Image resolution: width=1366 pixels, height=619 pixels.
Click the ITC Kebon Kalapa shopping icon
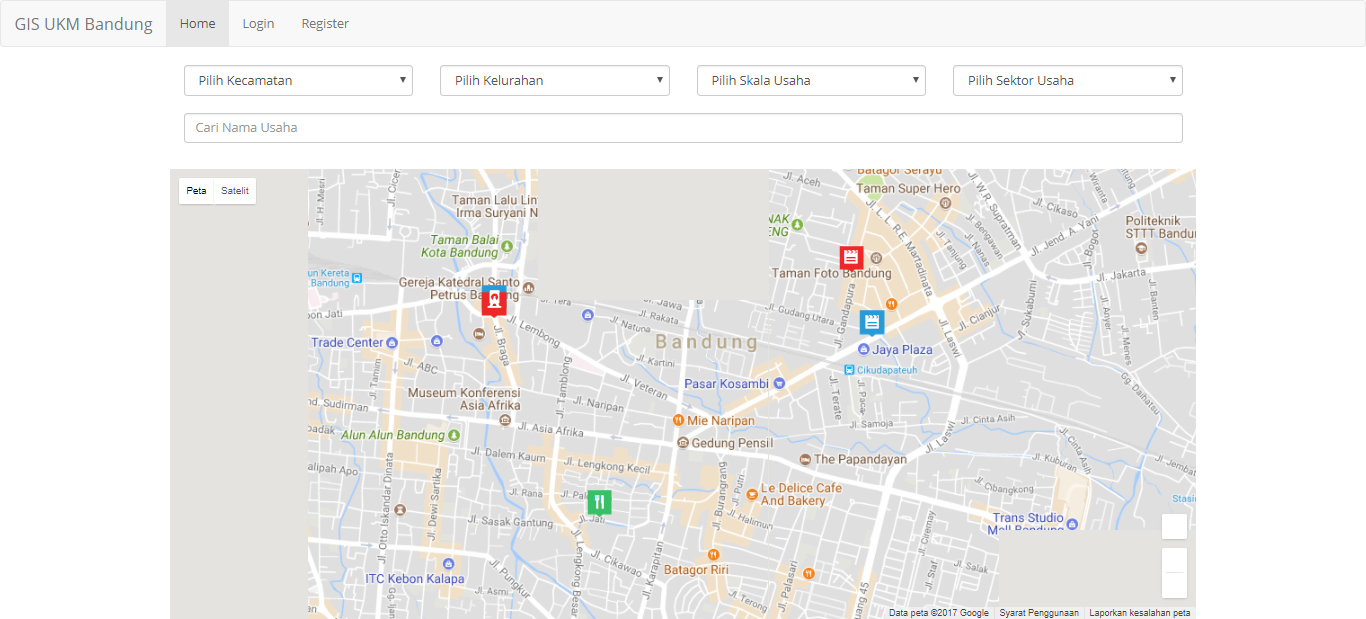[447, 564]
